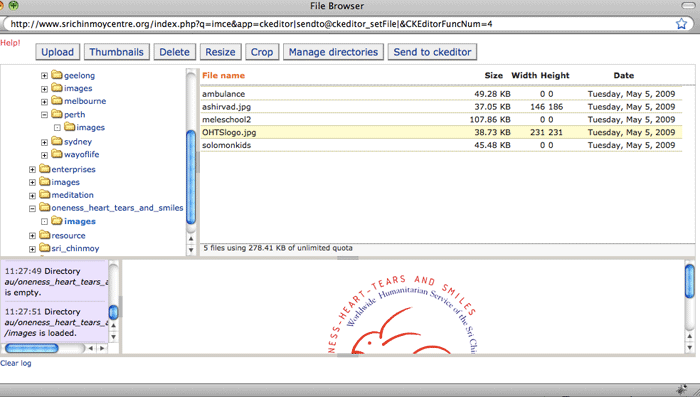Open the Crop tool

pos(262,52)
